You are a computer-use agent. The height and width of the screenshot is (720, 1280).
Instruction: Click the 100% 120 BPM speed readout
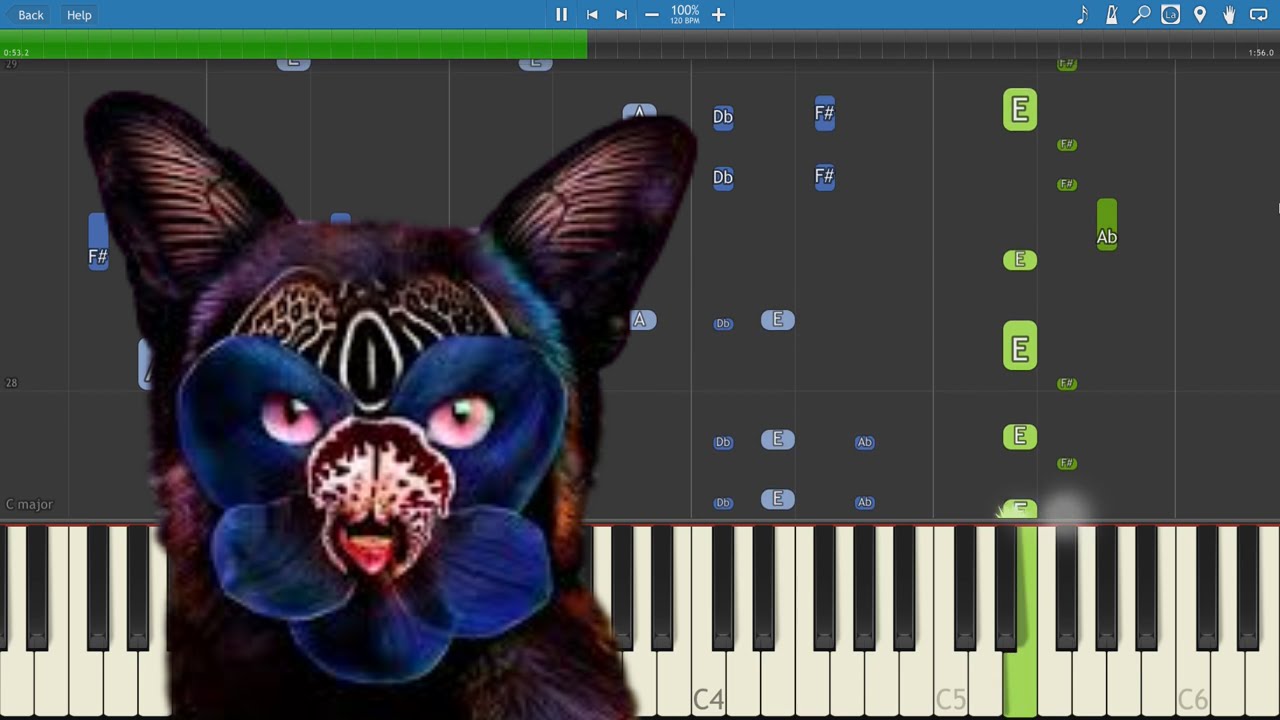pos(685,15)
